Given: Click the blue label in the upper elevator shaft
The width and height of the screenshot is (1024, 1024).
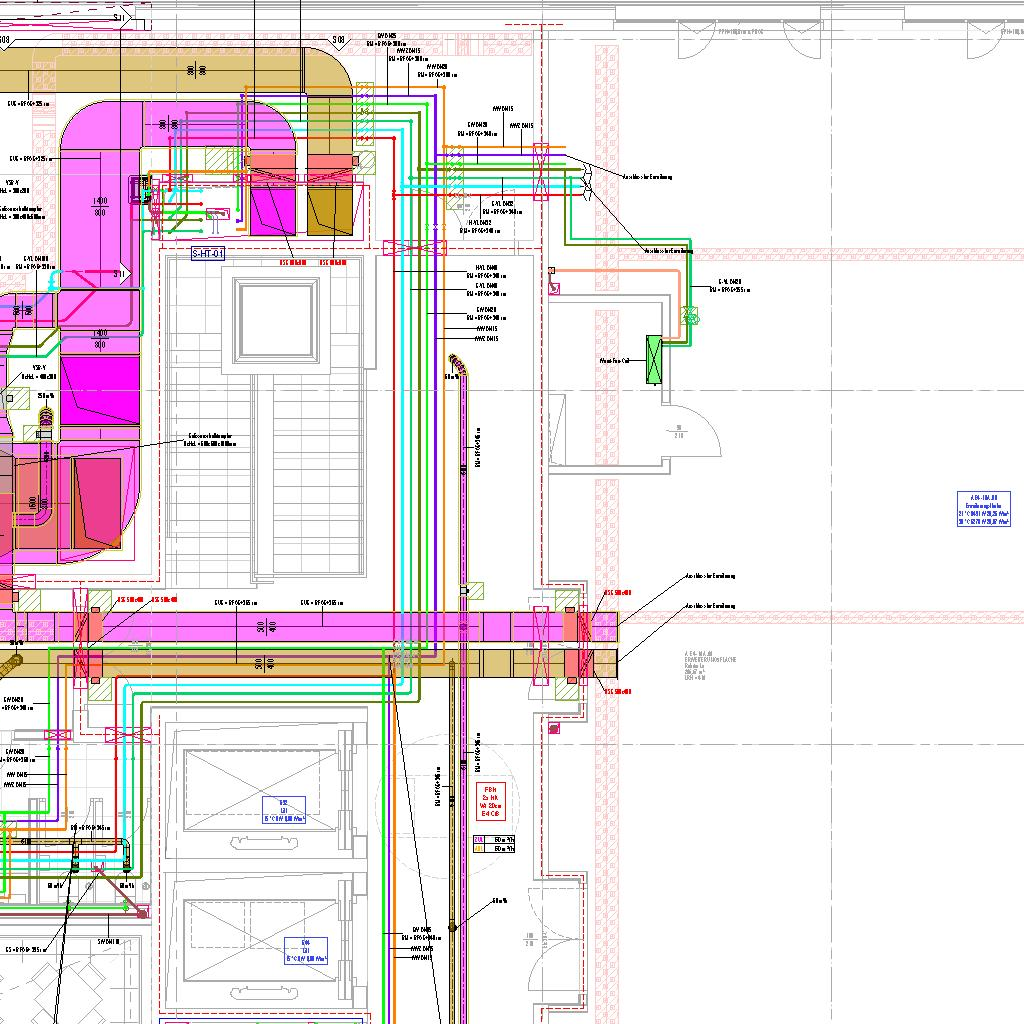Looking at the screenshot, I should click(x=284, y=810).
